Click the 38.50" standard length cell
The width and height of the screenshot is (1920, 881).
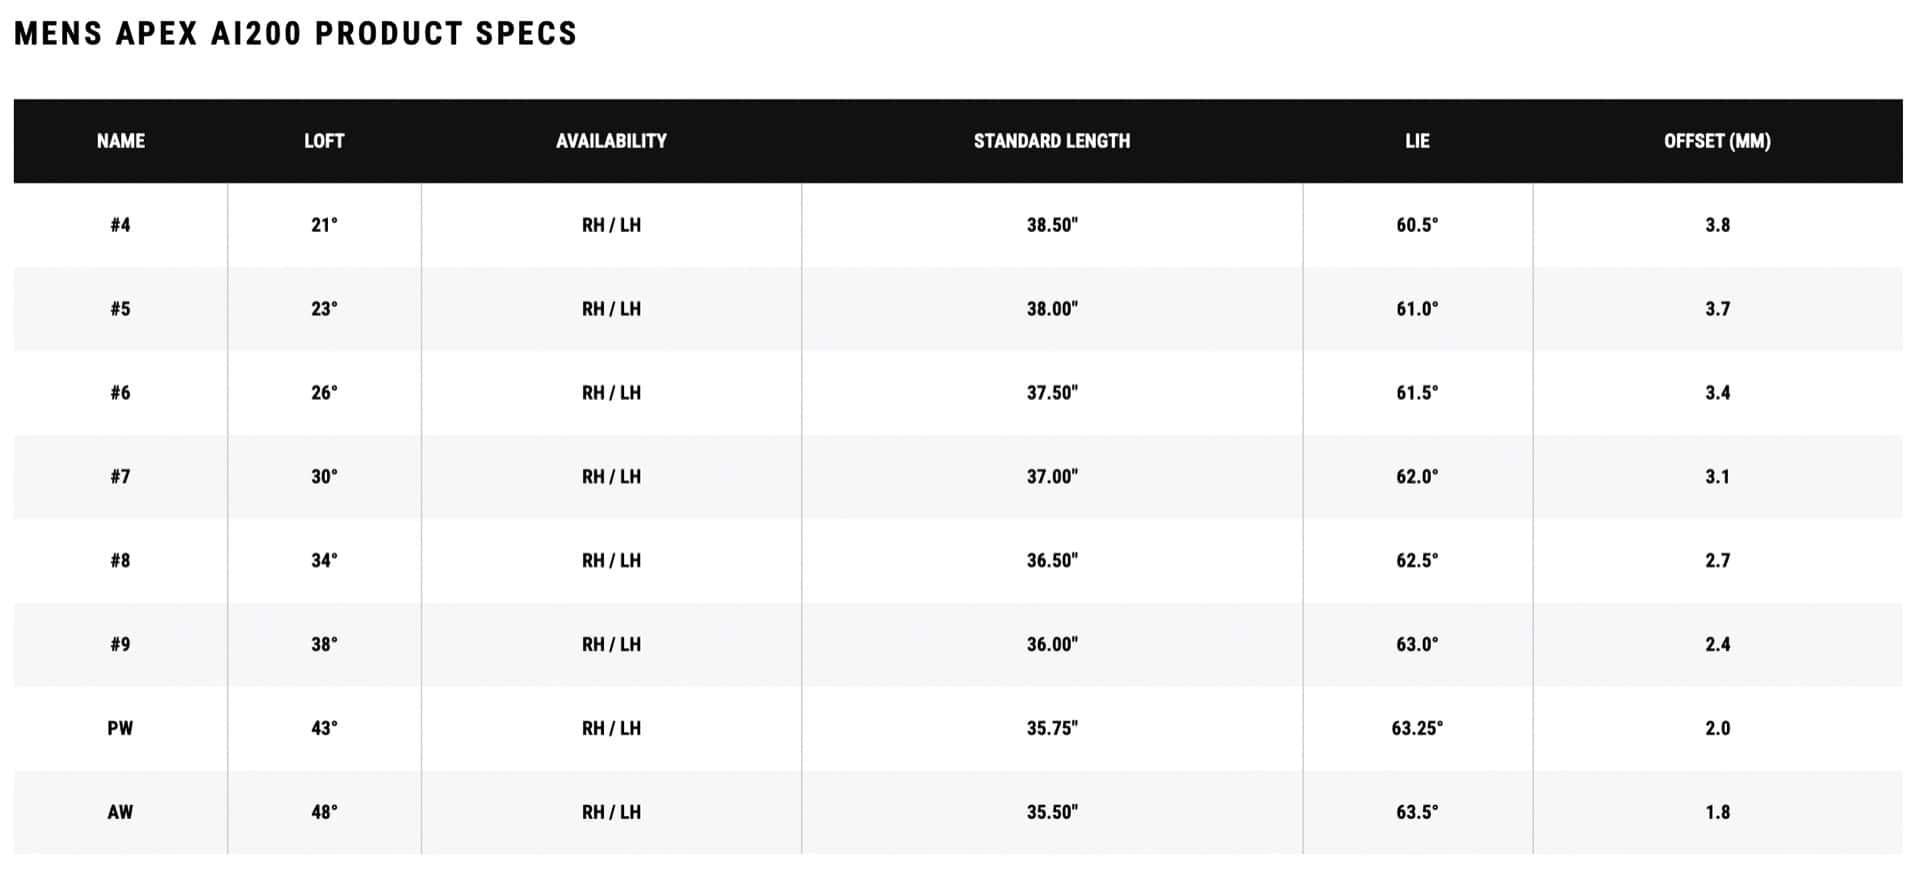click(x=1052, y=225)
